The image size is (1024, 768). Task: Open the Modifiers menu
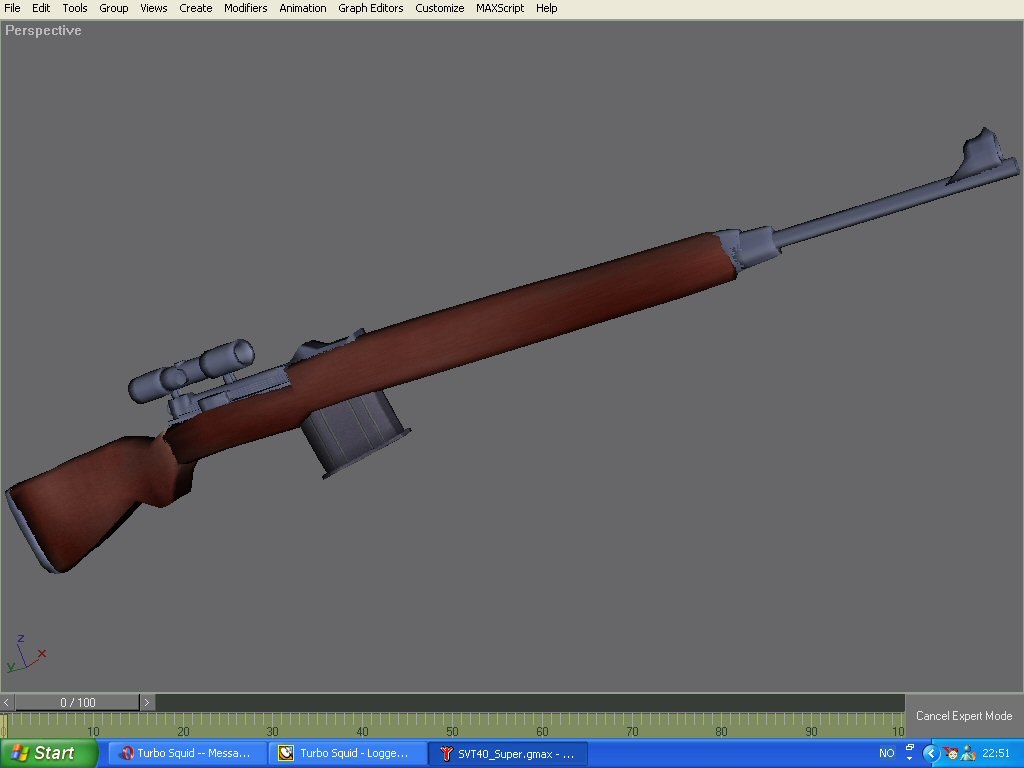click(245, 8)
